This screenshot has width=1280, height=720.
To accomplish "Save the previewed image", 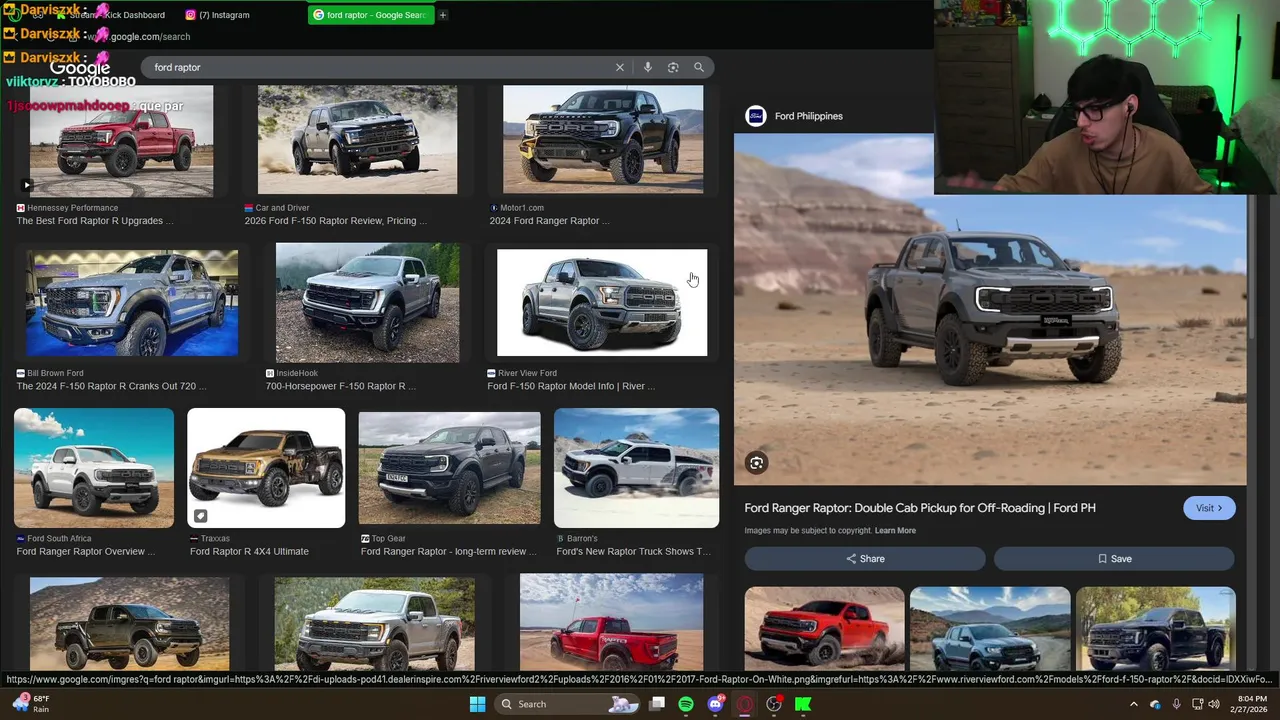I will click(1114, 559).
